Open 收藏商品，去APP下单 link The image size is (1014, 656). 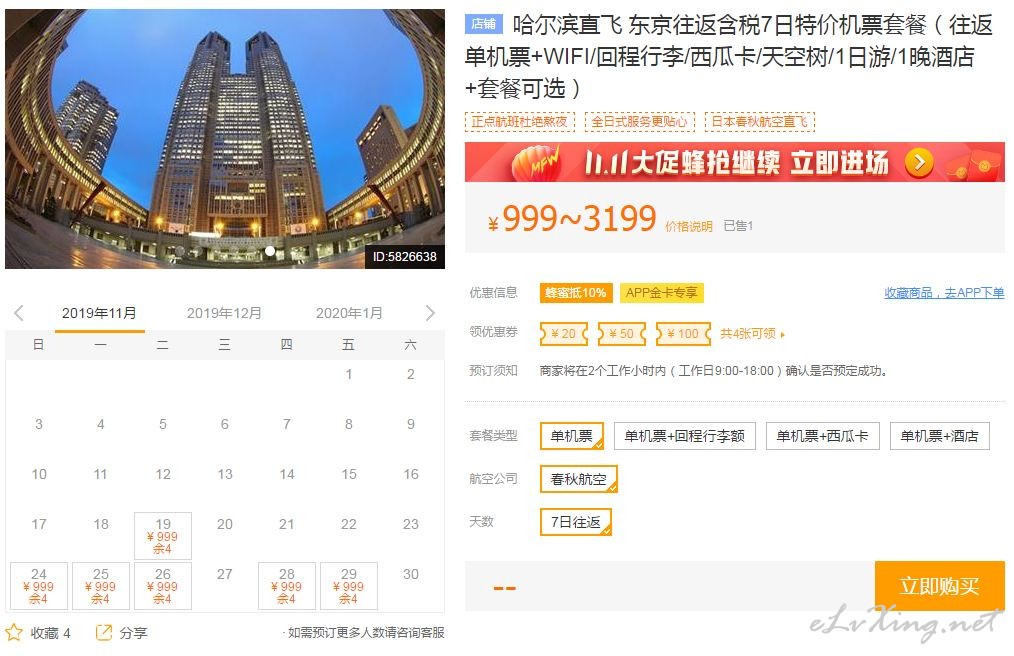tap(944, 293)
